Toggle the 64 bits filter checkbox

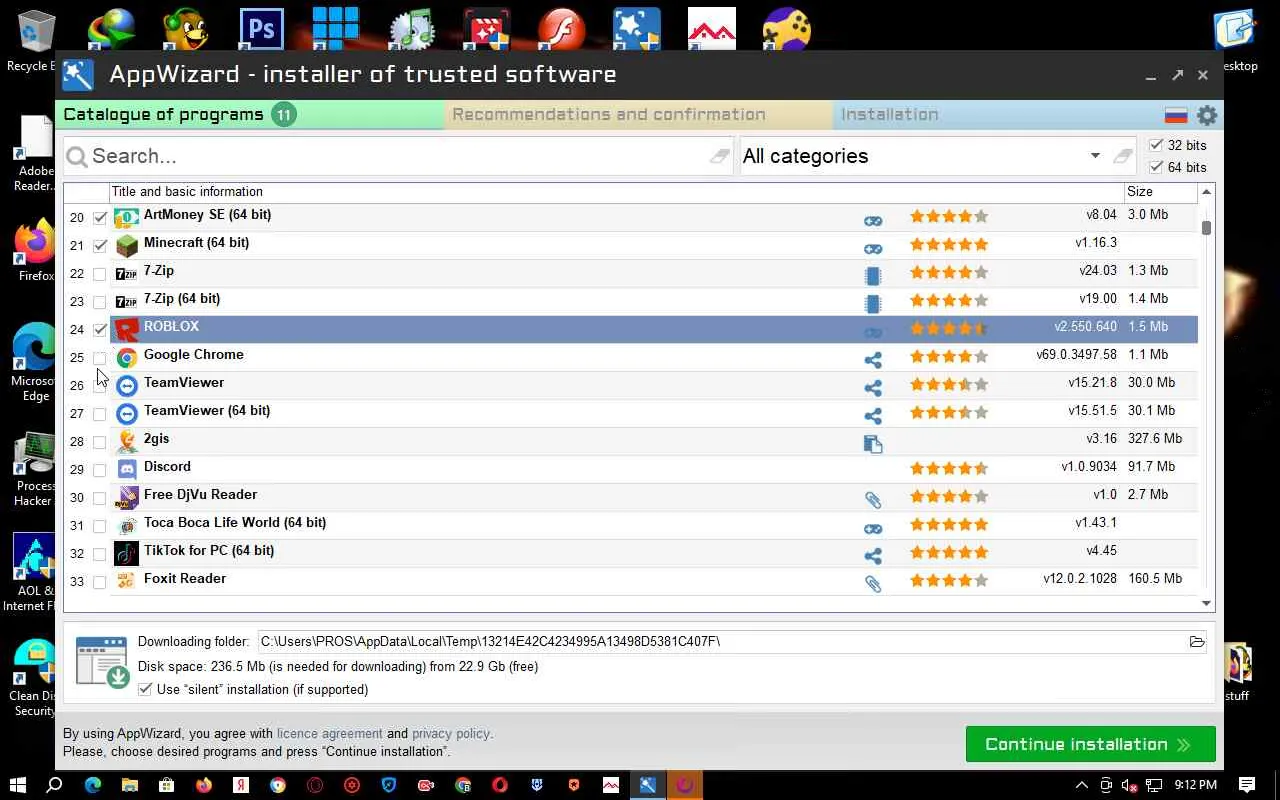(x=1156, y=167)
